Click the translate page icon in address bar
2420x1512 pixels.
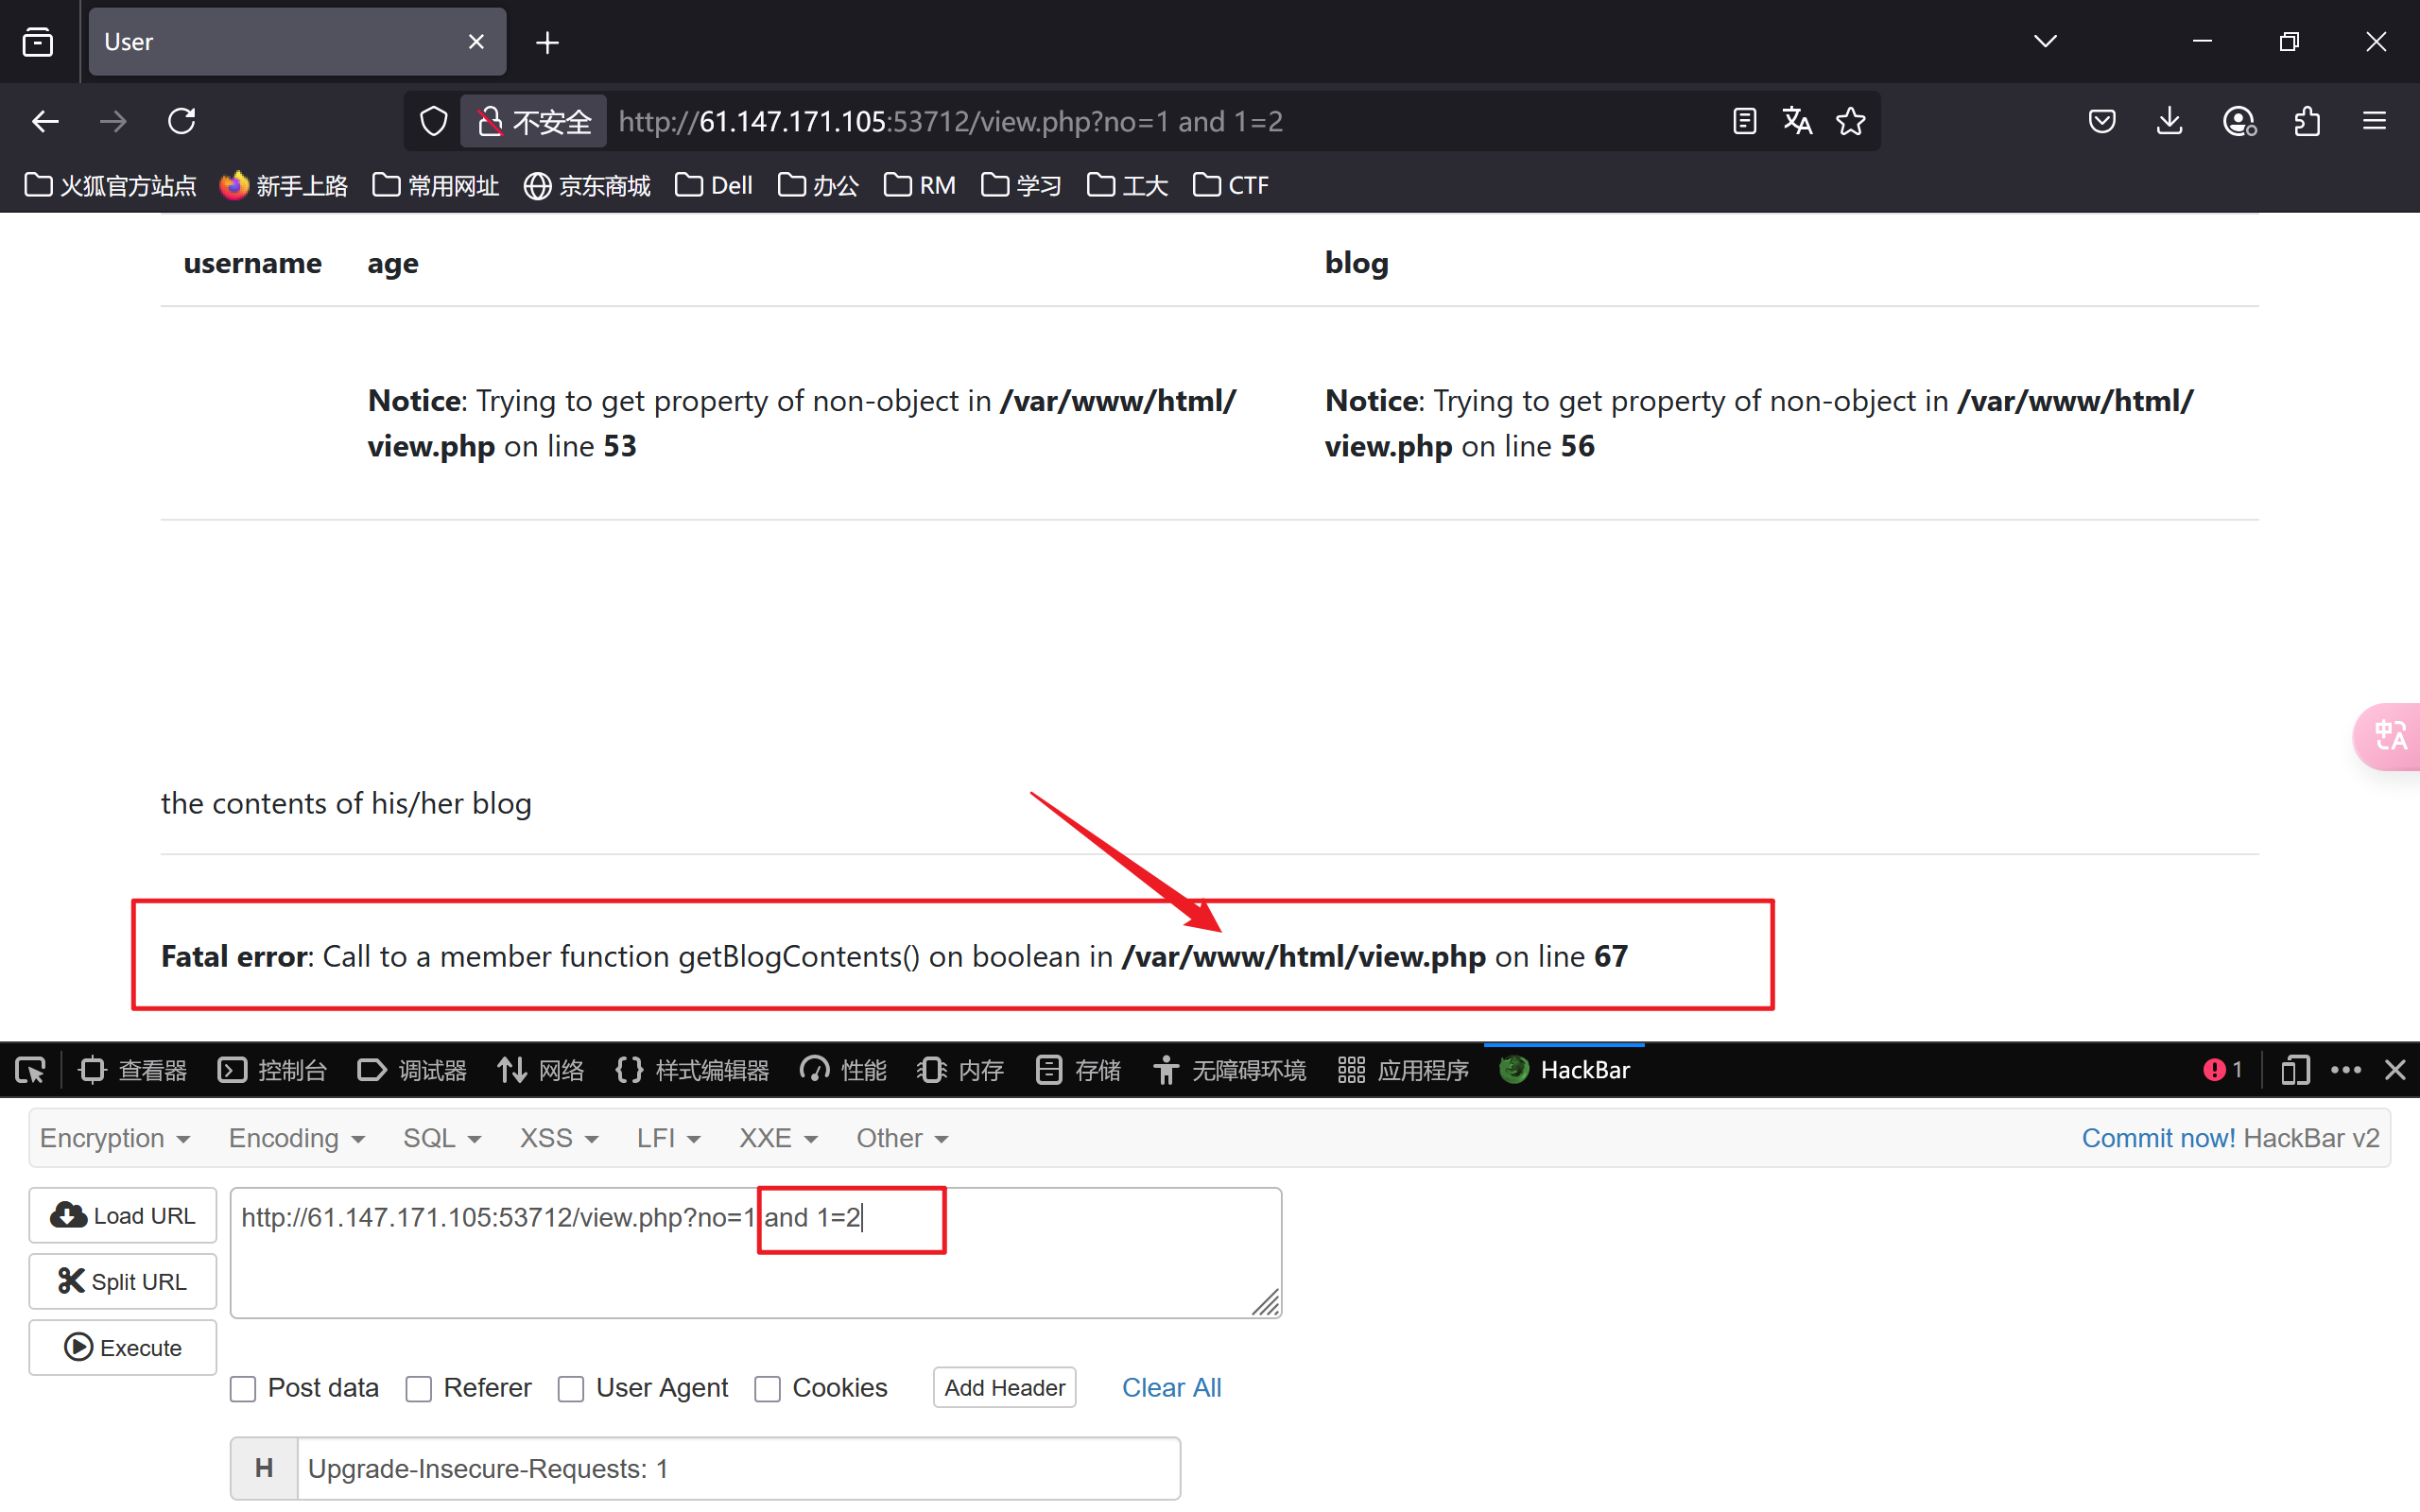1797,121
